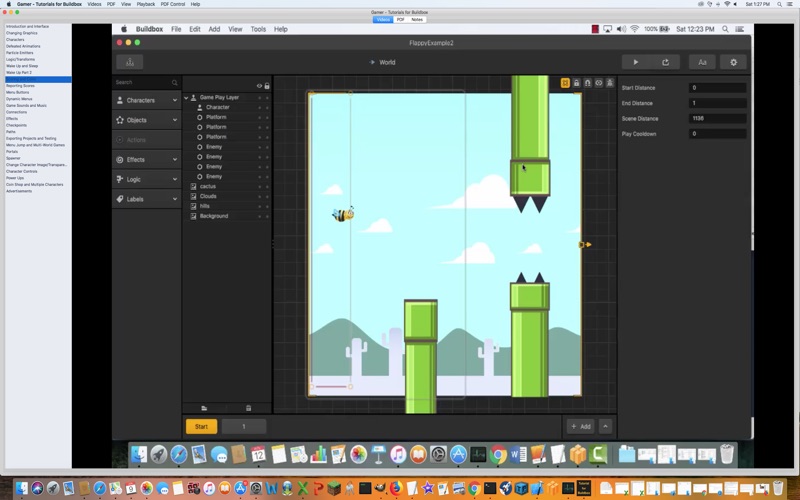800x500 pixels.
Task: Expand the Labels section
Action: [x=146, y=199]
